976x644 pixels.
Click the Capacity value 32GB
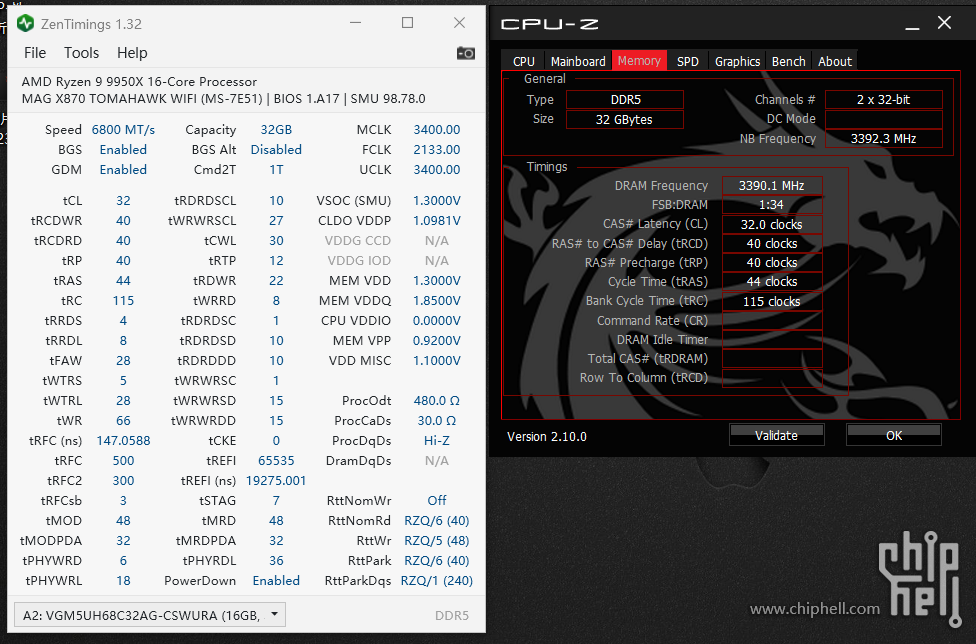click(276, 129)
